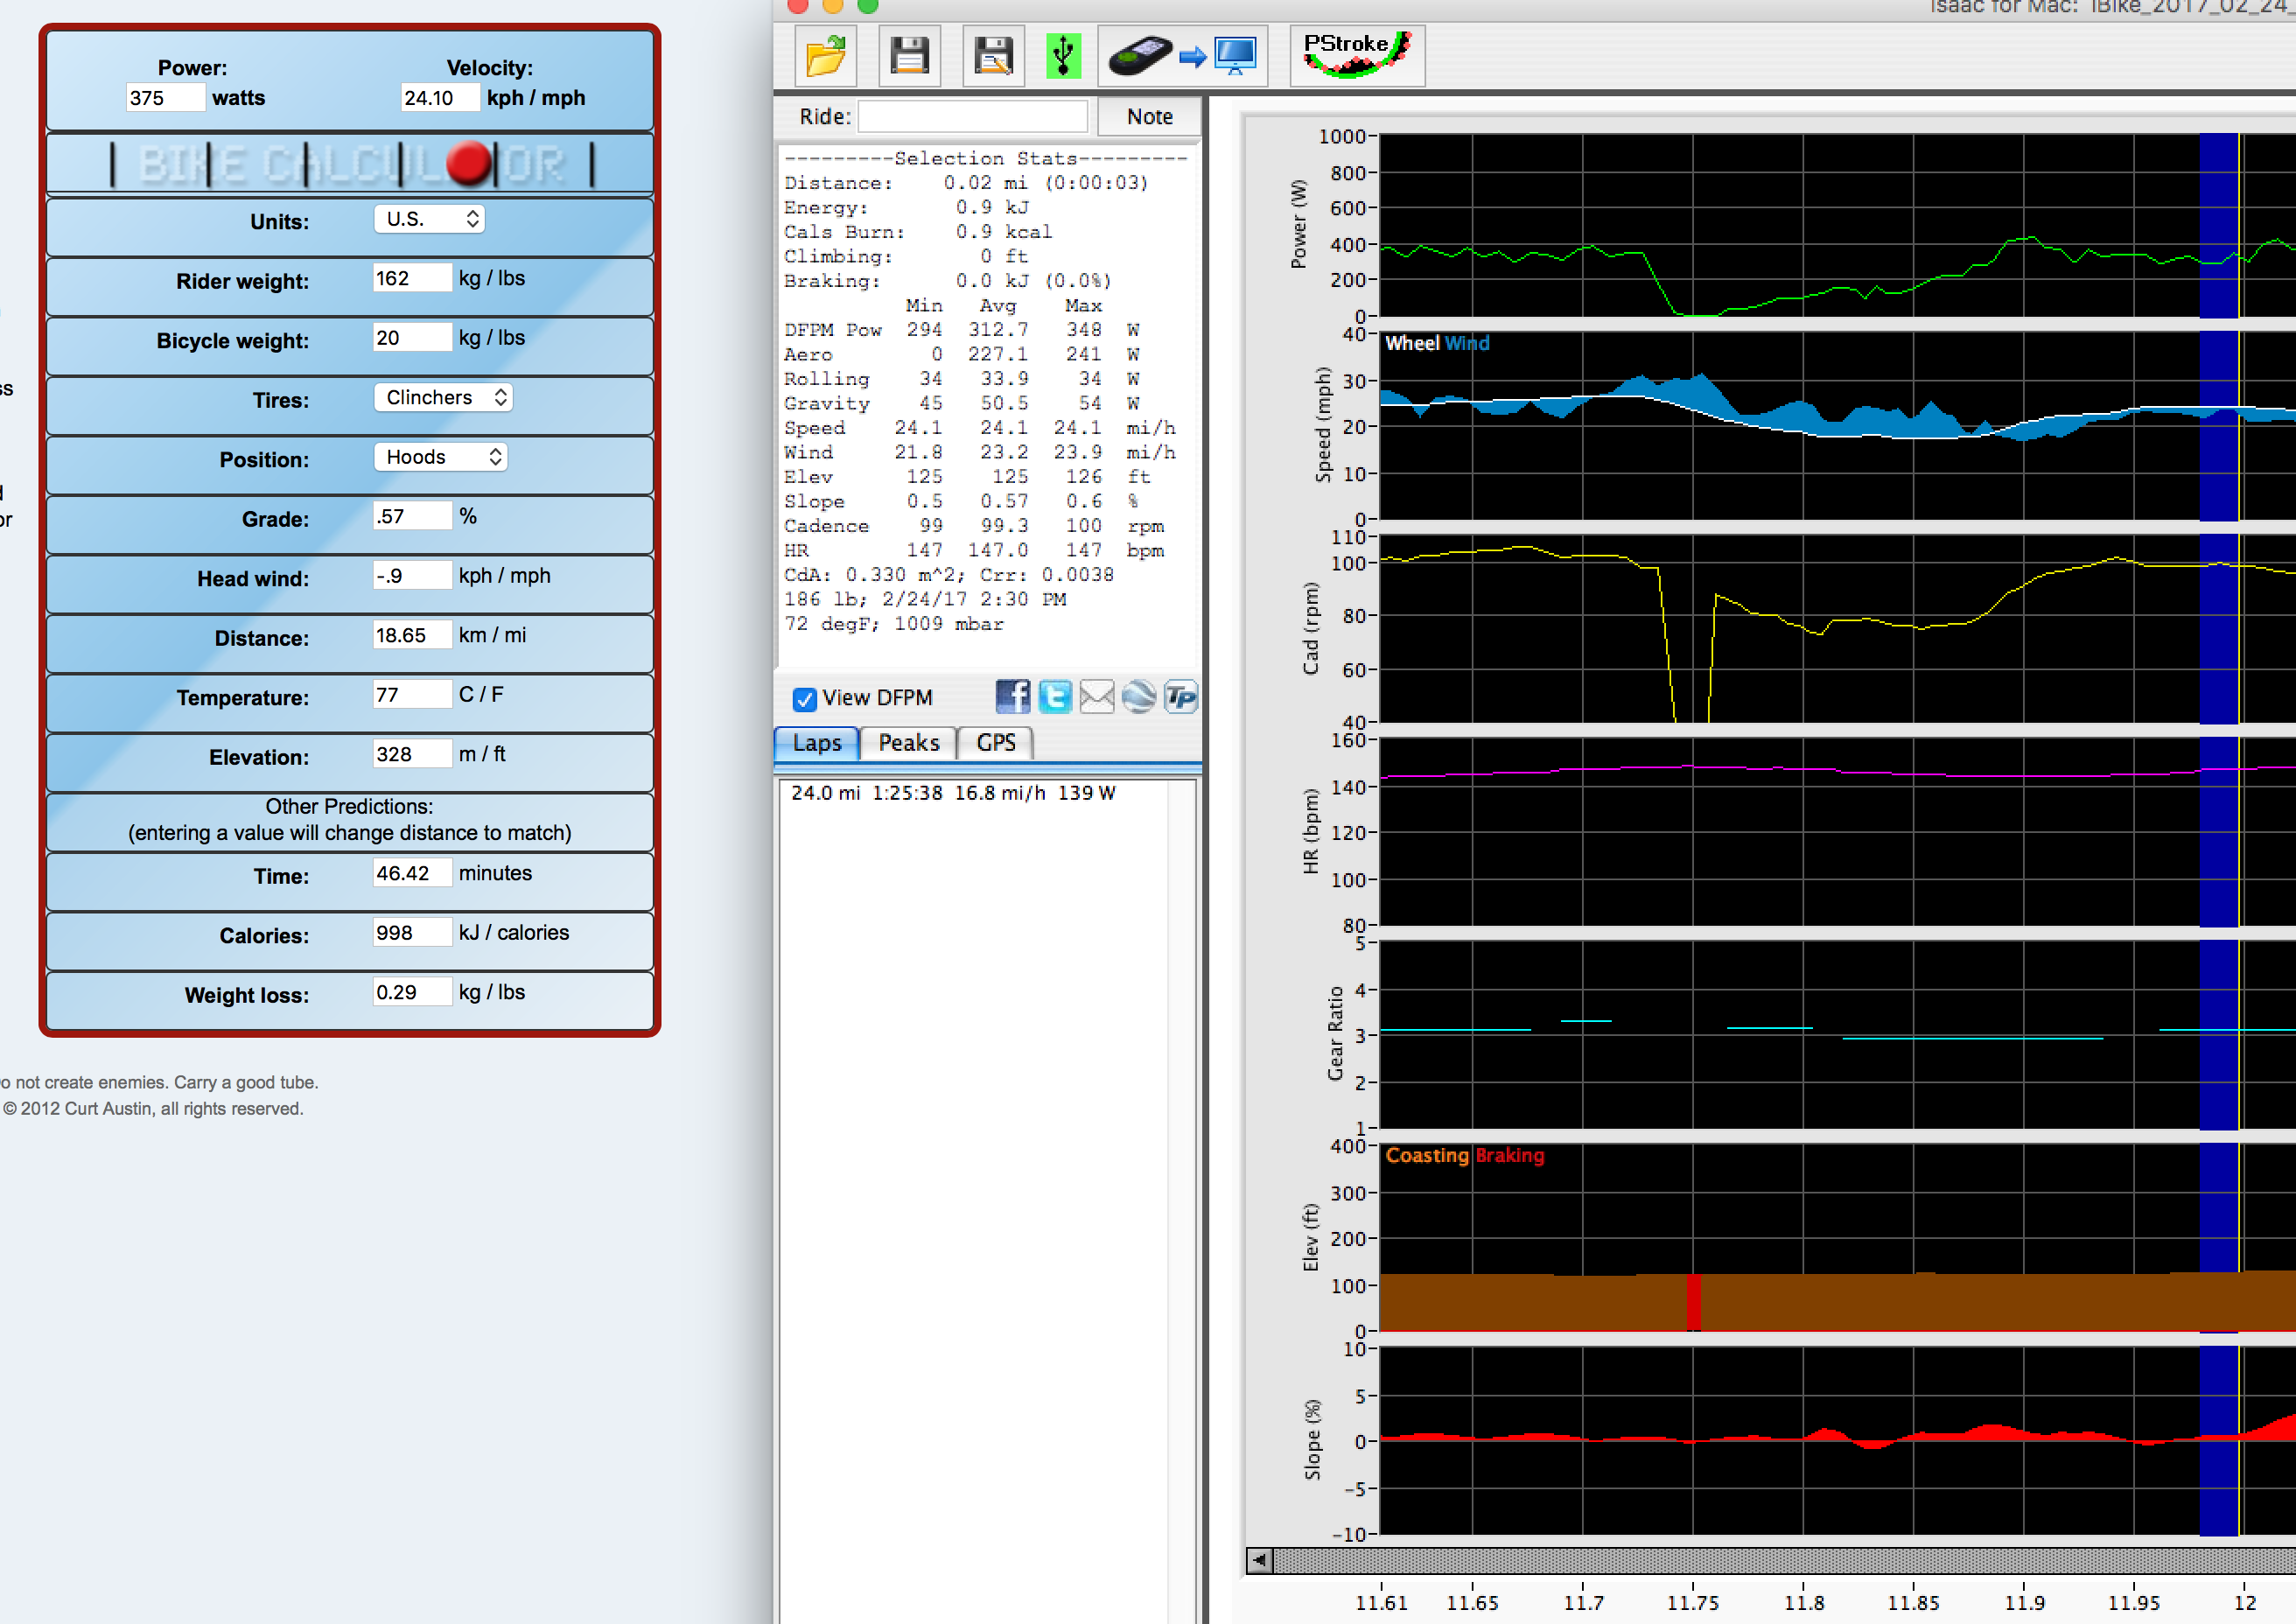
Task: Click the Save floppy disk icon
Action: pyautogui.click(x=910, y=56)
